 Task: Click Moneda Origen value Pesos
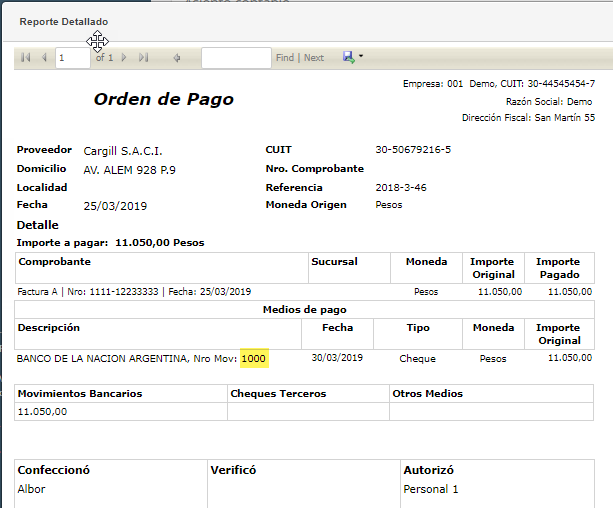point(389,205)
